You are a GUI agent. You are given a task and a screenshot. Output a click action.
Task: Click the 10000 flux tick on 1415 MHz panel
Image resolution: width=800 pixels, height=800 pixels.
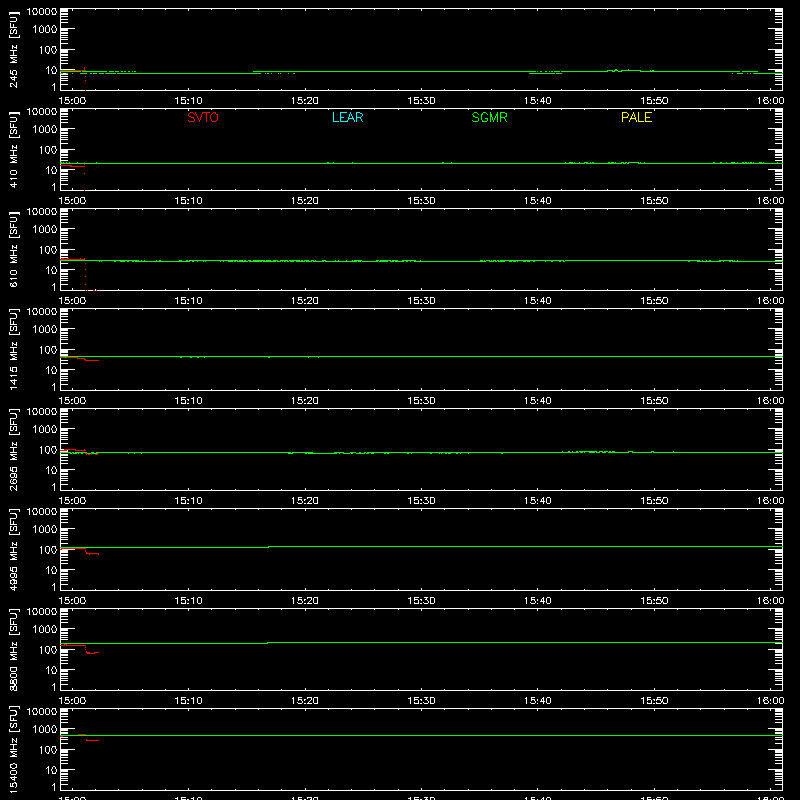pyautogui.click(x=42, y=312)
